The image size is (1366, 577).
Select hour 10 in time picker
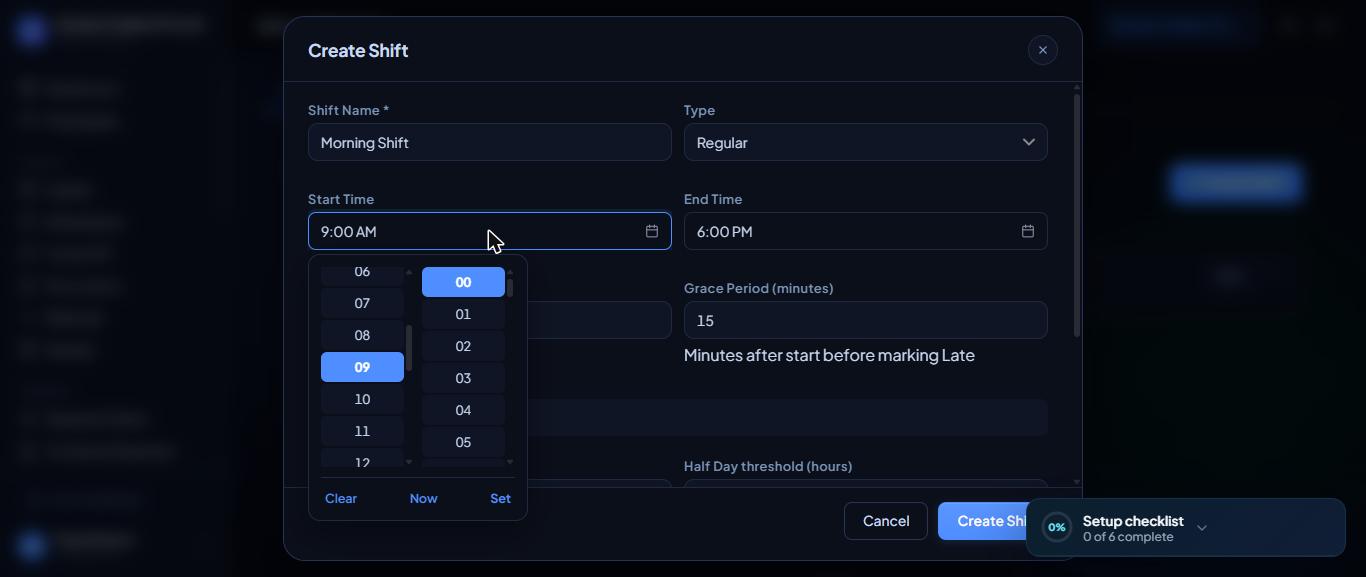pos(362,399)
